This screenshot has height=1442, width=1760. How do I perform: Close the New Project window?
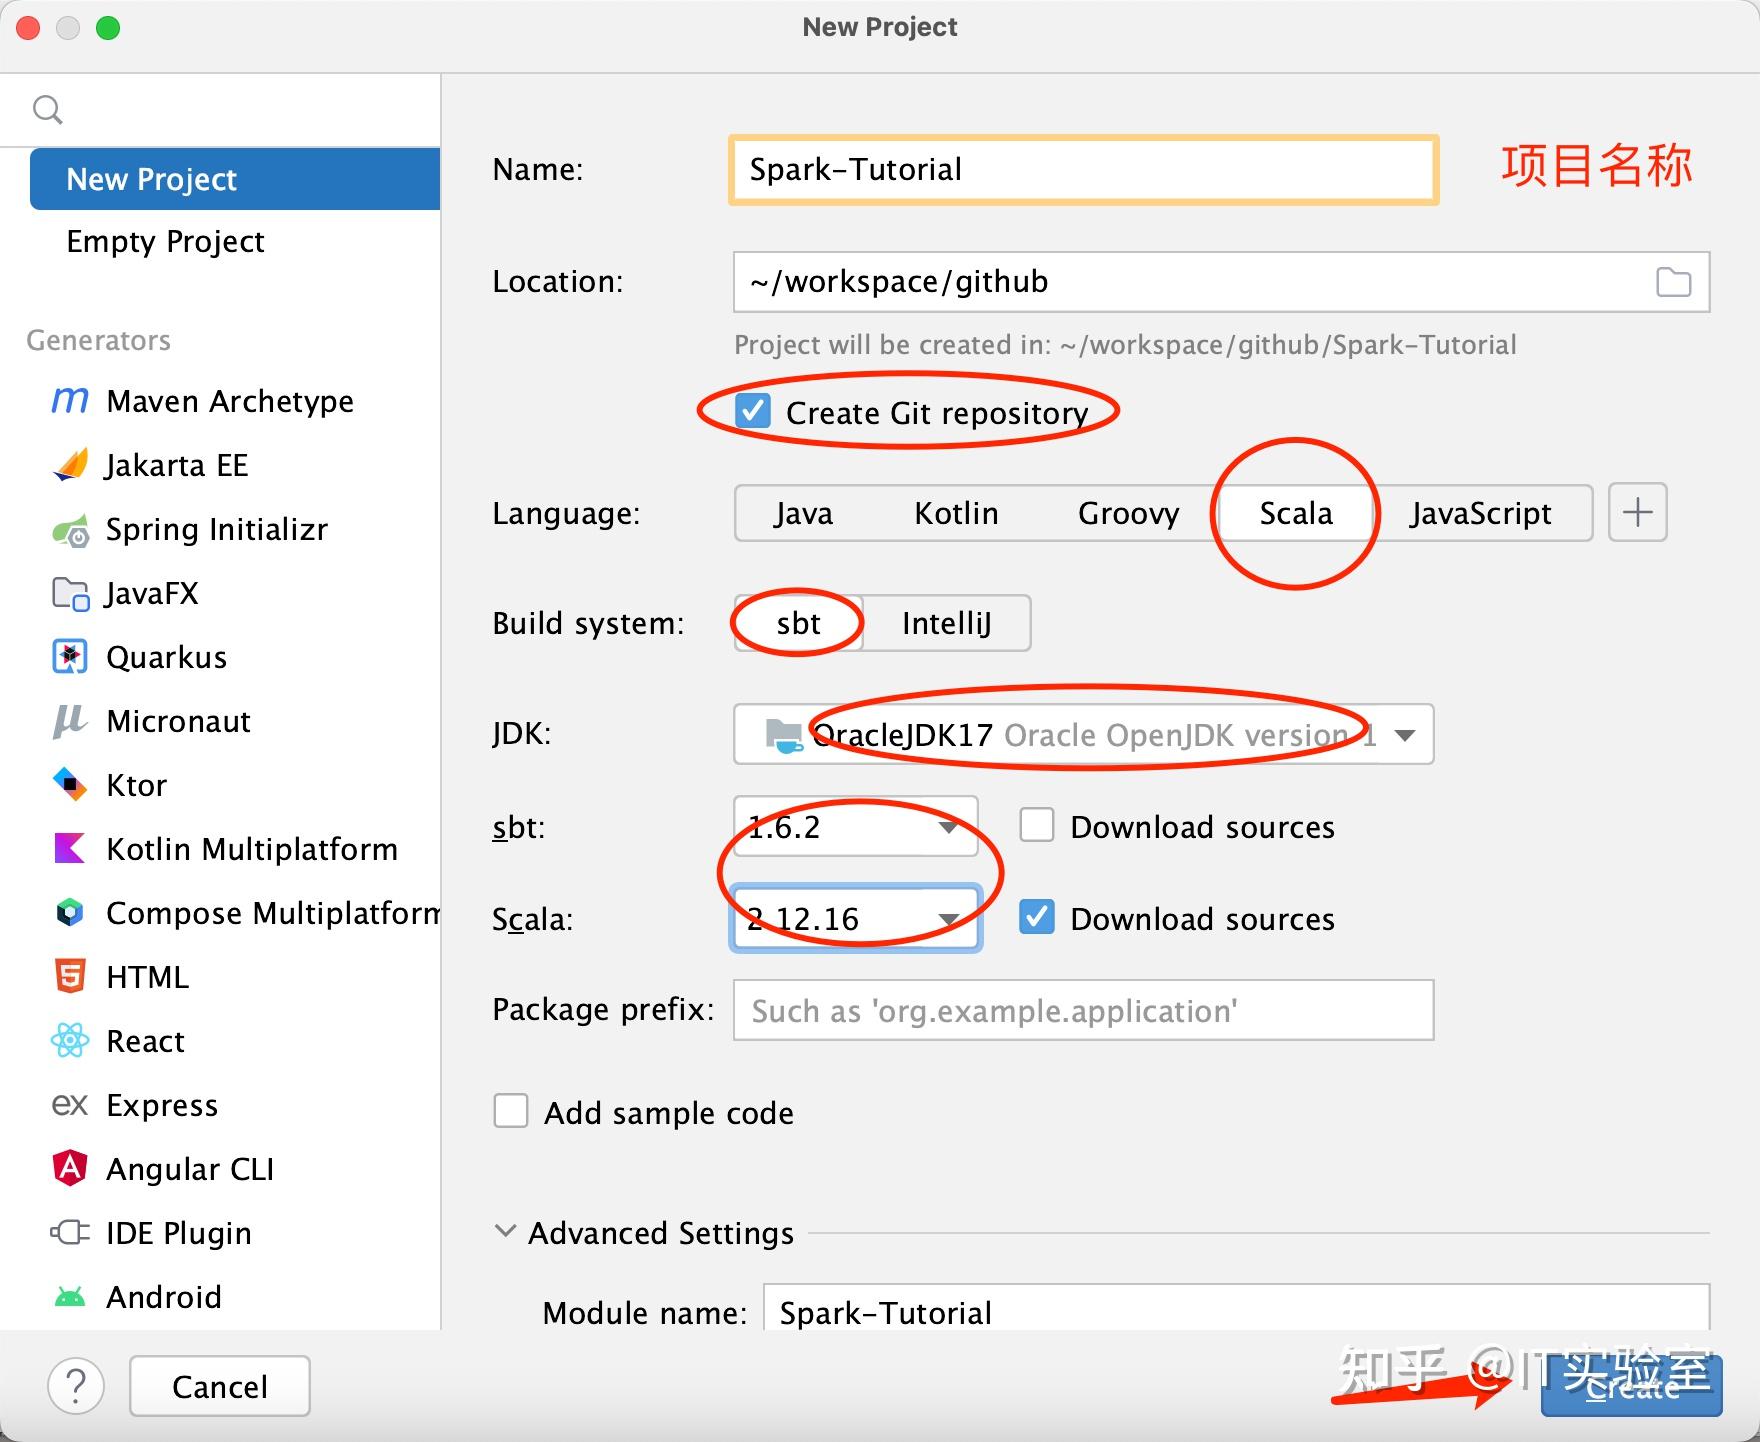pos(28,28)
